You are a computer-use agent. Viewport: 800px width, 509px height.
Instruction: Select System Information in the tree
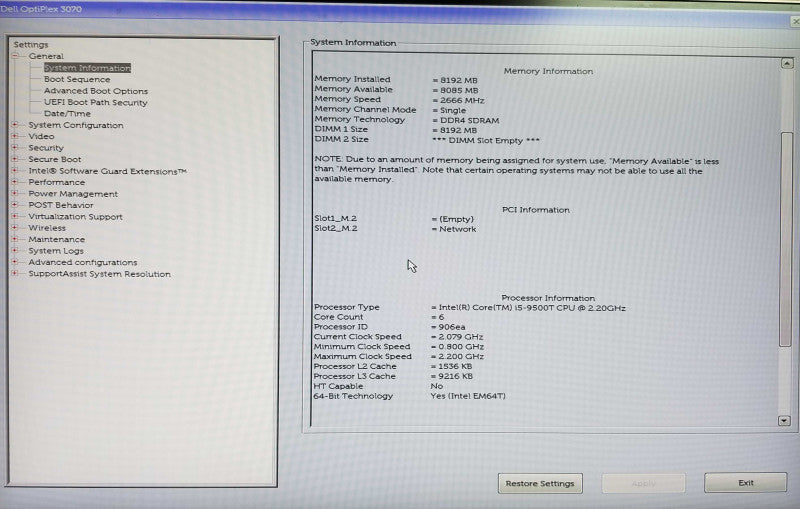click(x=87, y=68)
